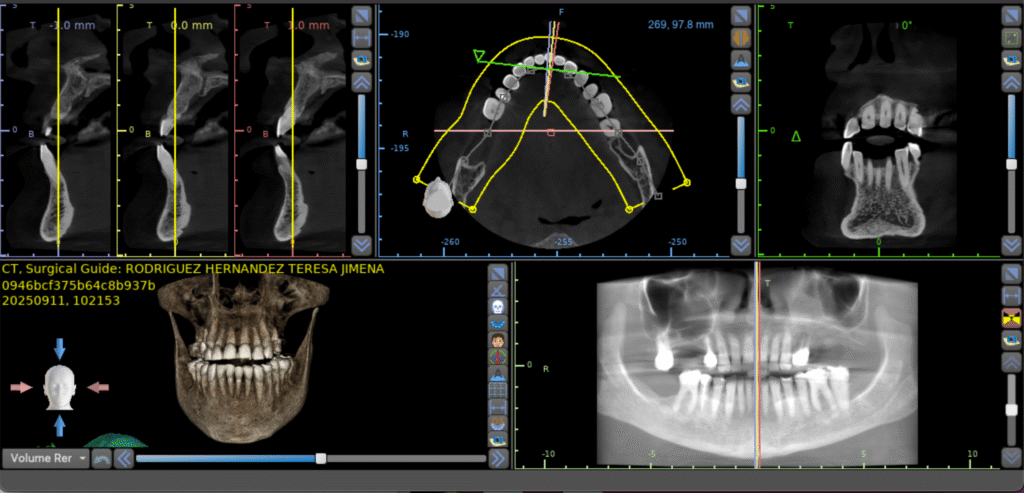Click the right double-arrow in 3D view
The image size is (1024, 493).
(x=497, y=459)
